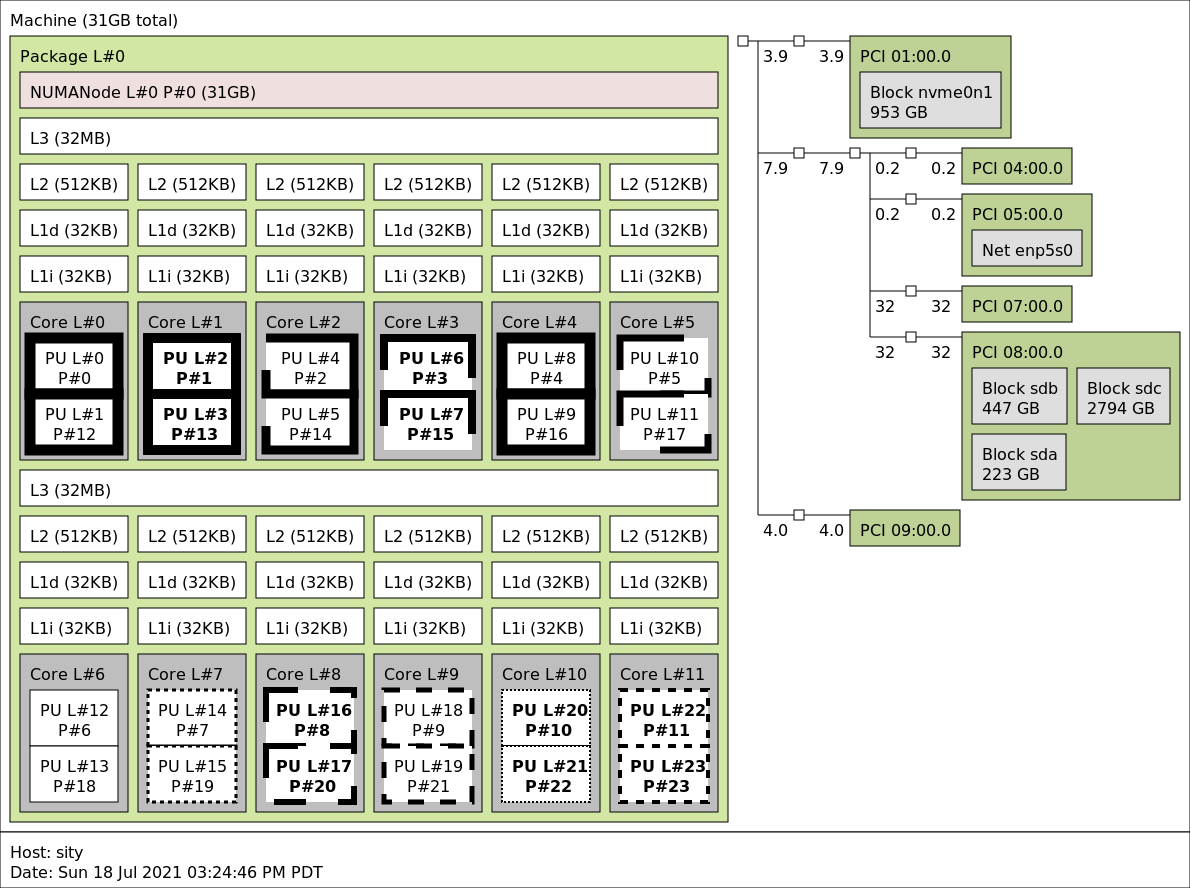Click the PCI 07:00.0 device box
This screenshot has width=1190, height=888.
point(1016,305)
